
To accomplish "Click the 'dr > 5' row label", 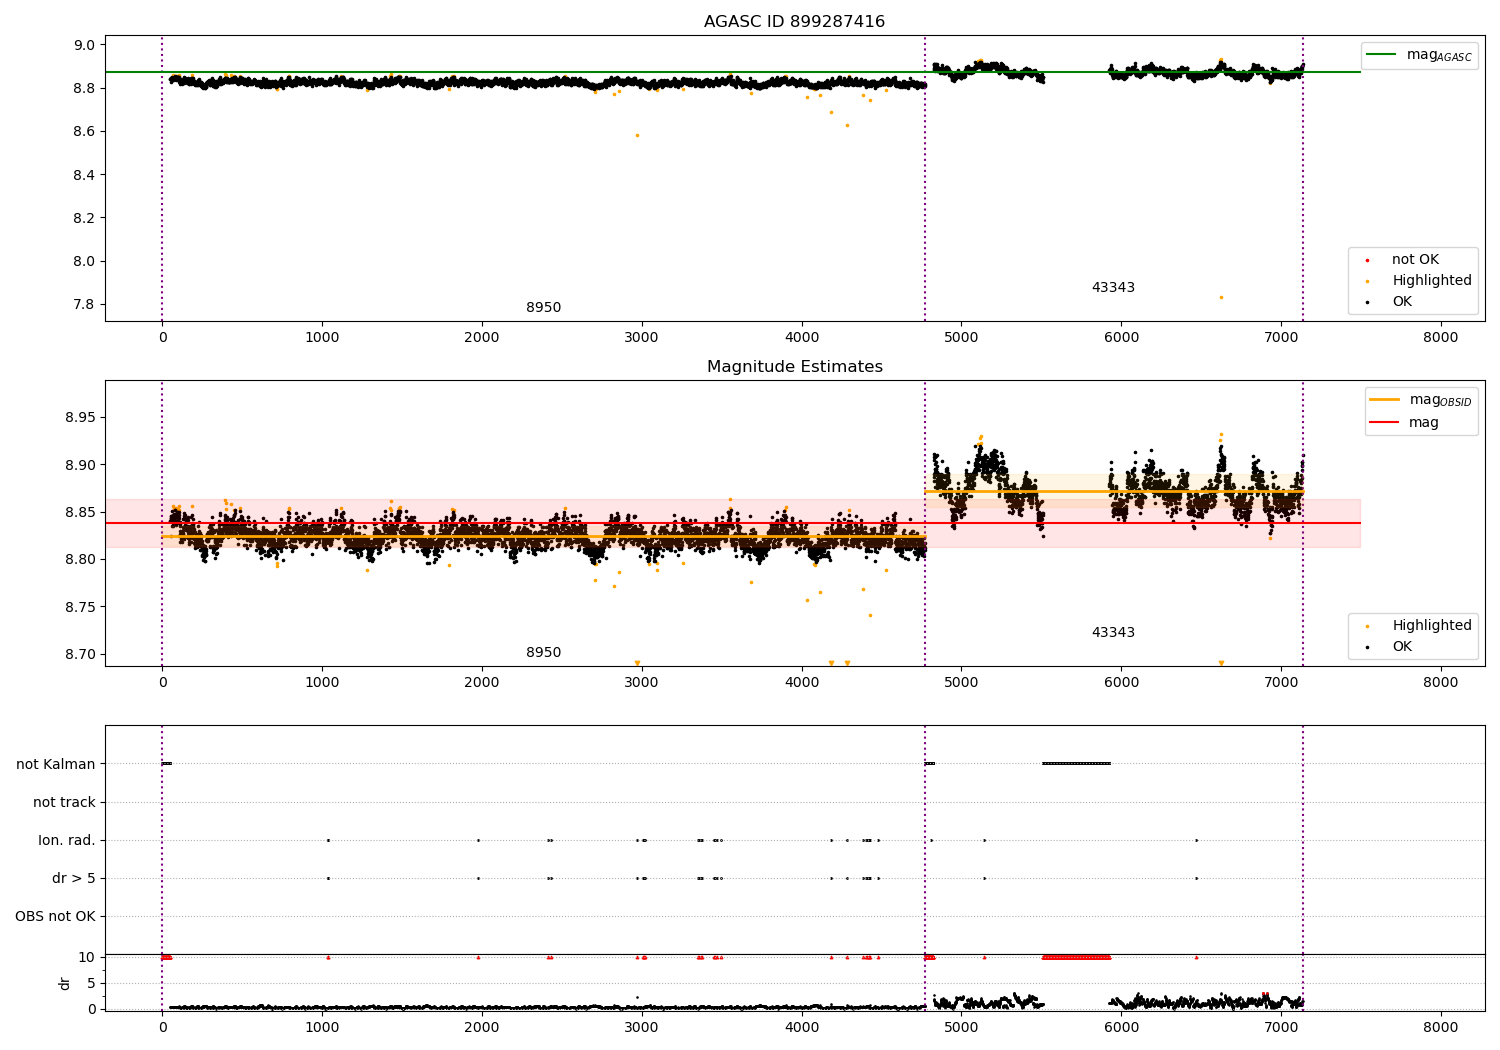I will tap(74, 879).
